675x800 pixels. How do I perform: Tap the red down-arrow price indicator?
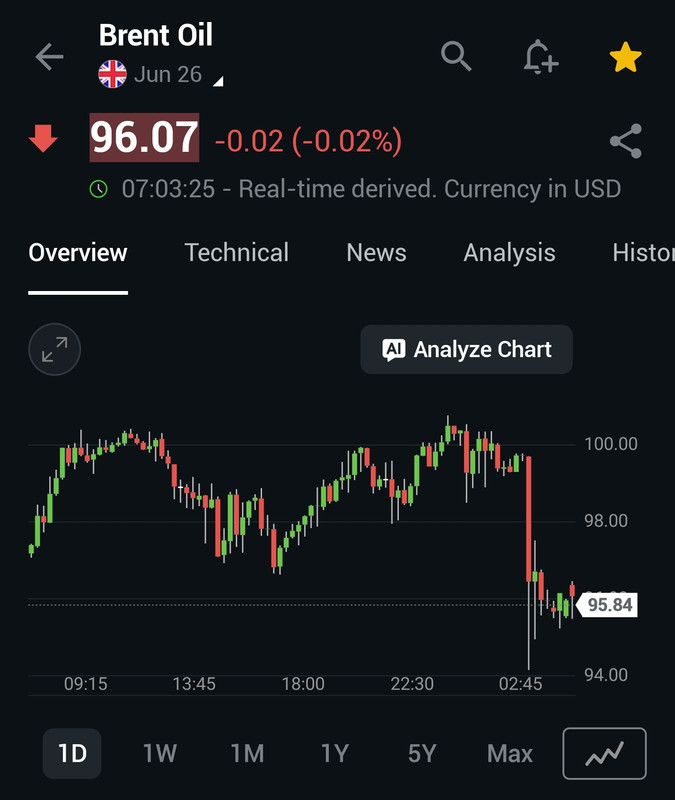coord(43,138)
